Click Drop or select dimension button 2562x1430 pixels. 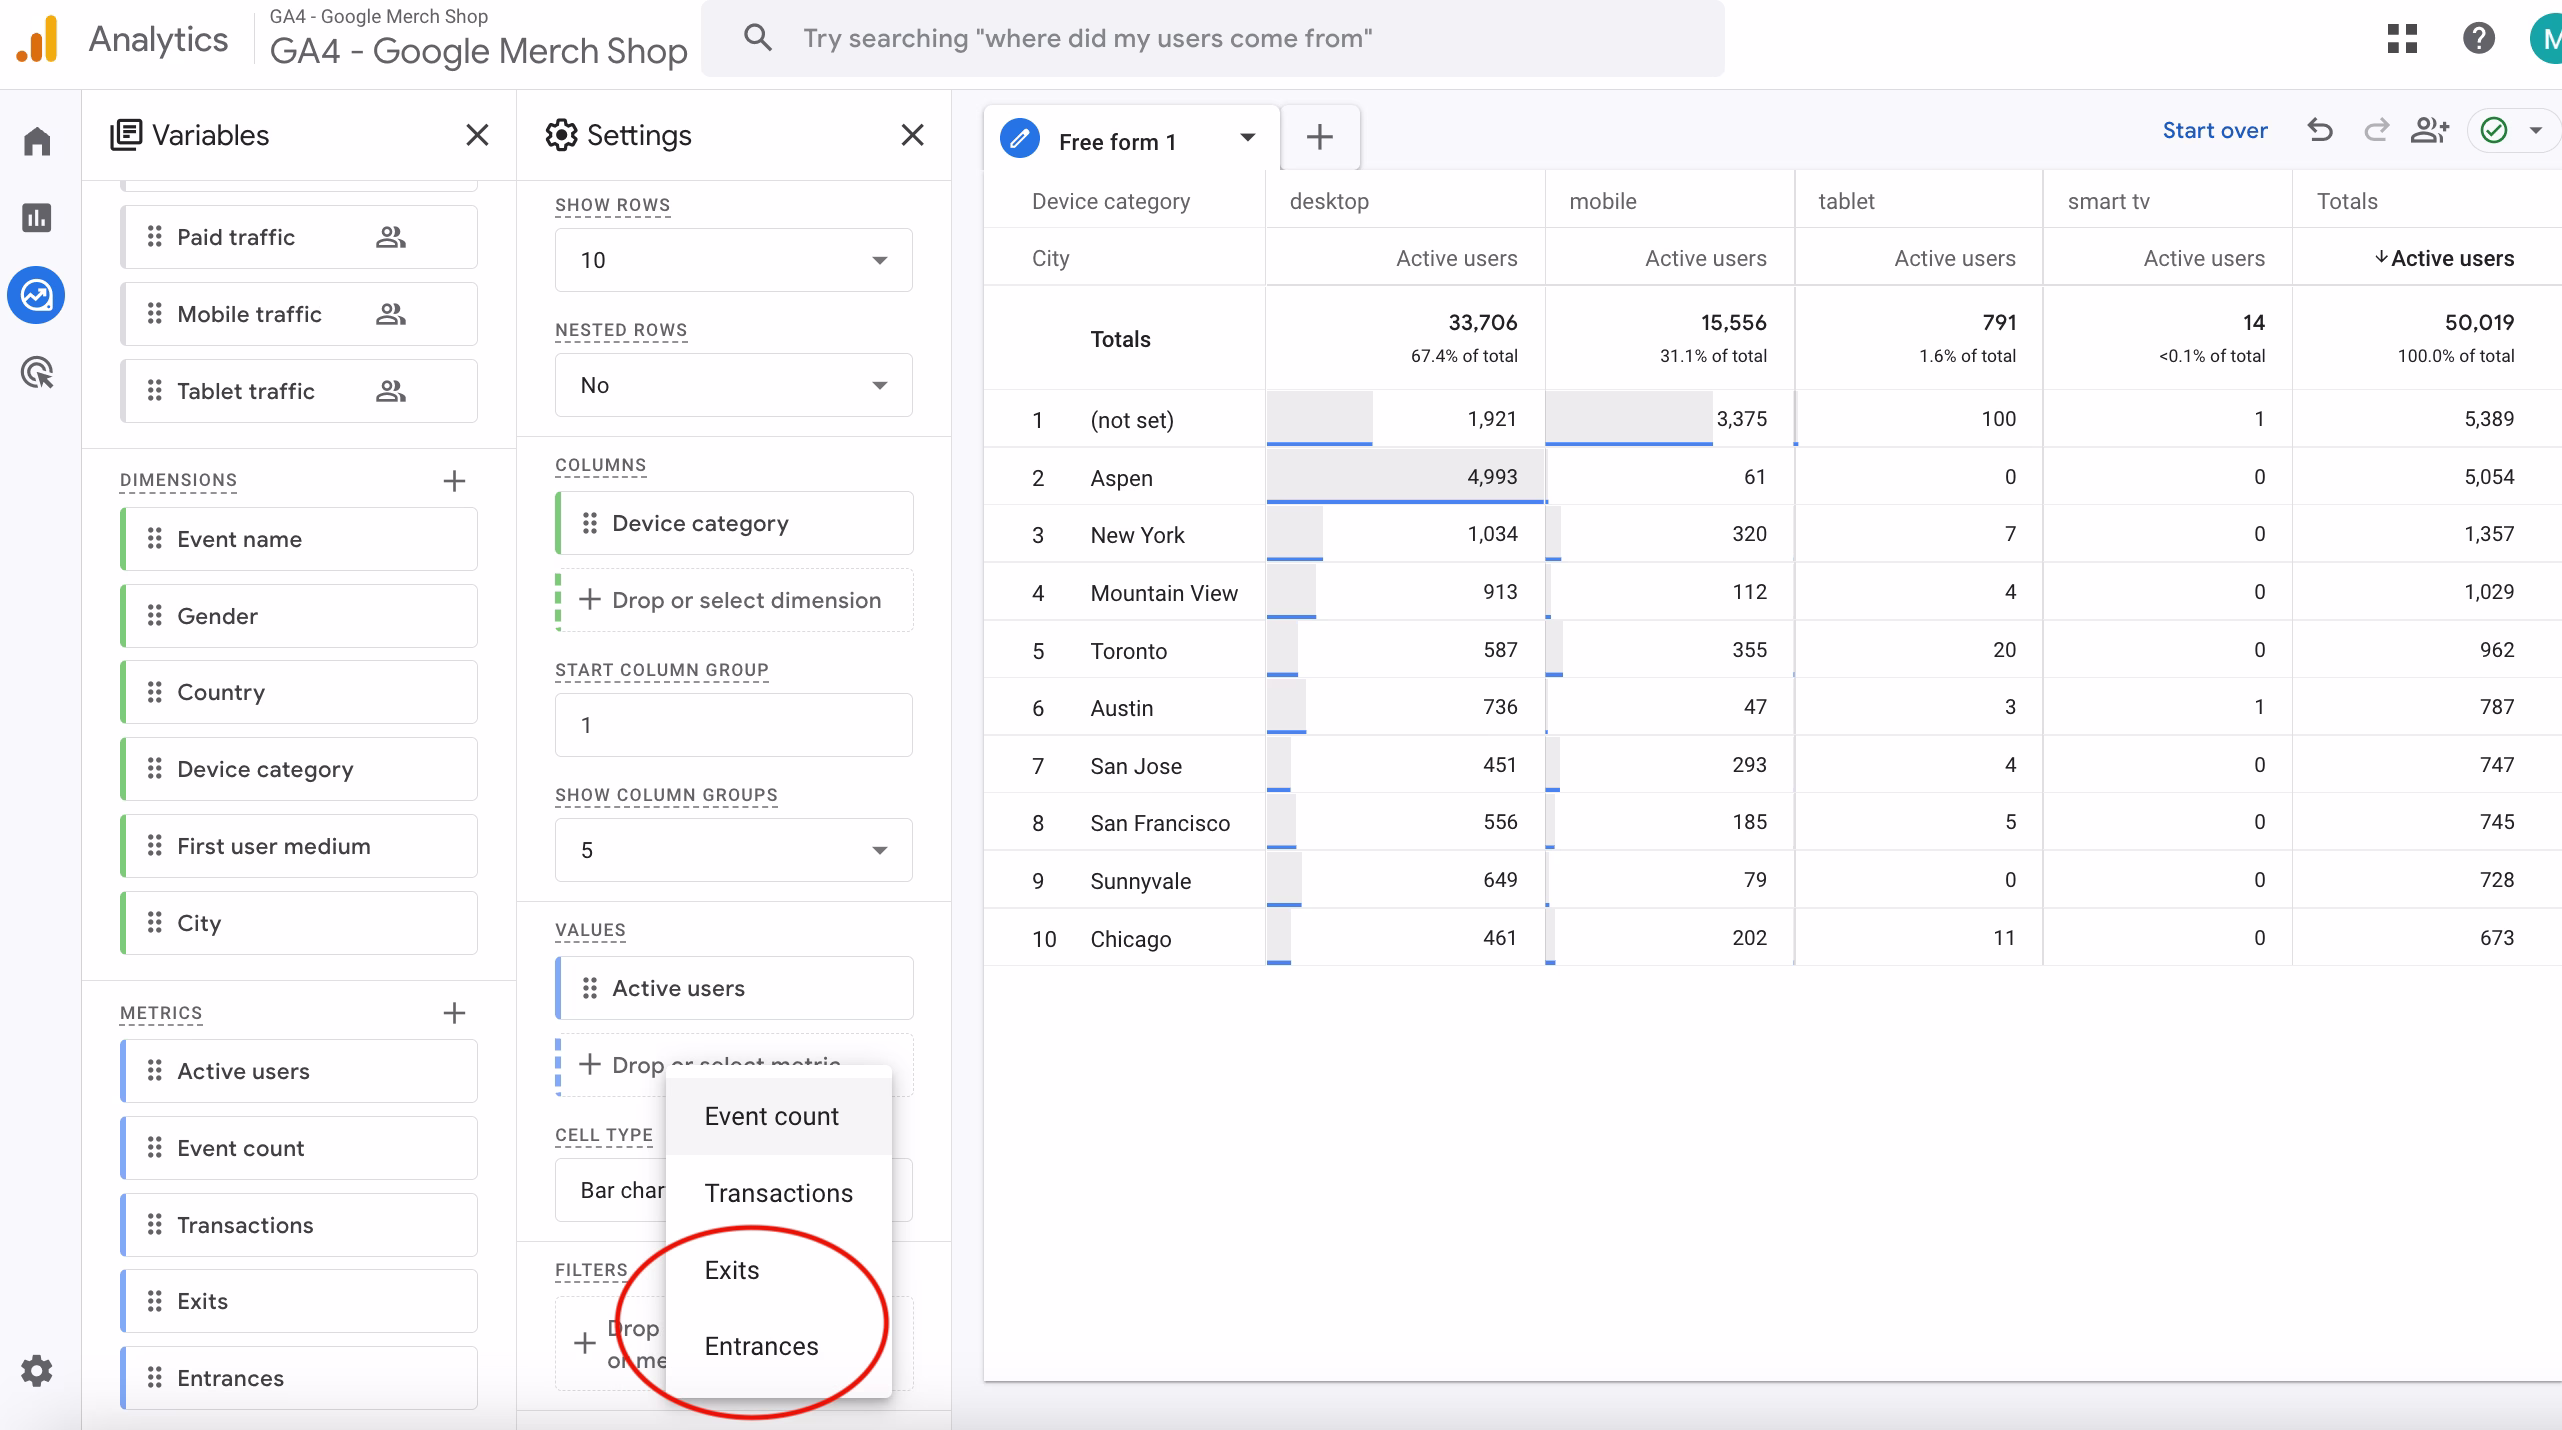735,600
